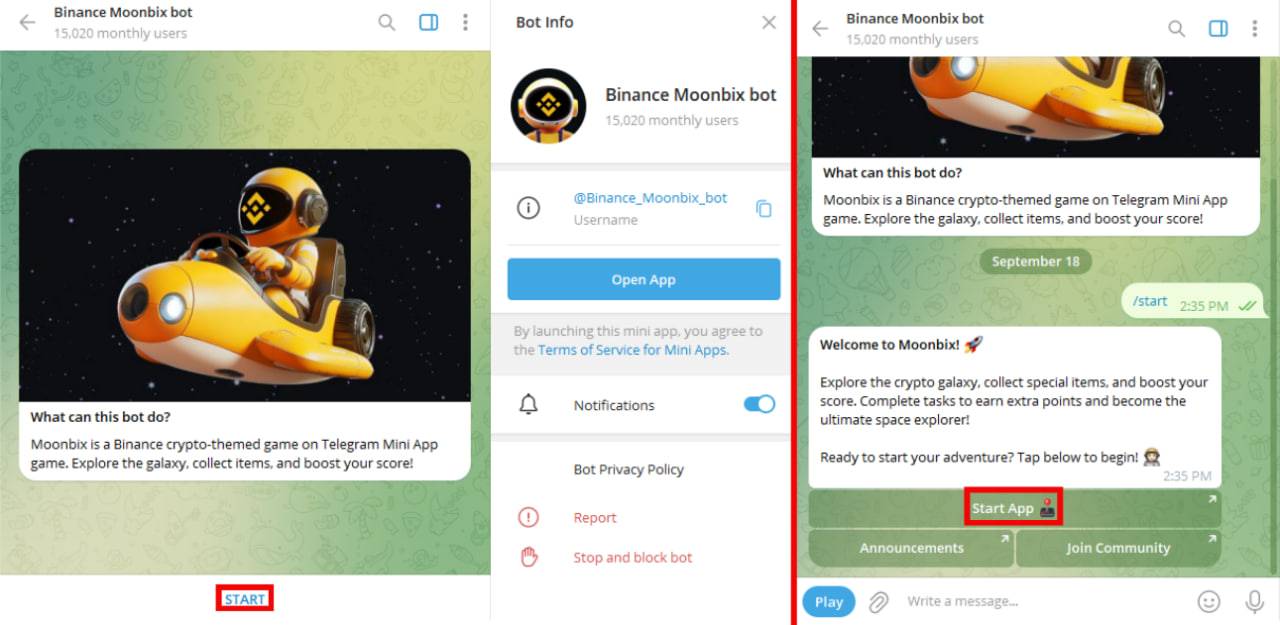Click the Join Community button
This screenshot has height=625, width=1280.
(x=1119, y=548)
